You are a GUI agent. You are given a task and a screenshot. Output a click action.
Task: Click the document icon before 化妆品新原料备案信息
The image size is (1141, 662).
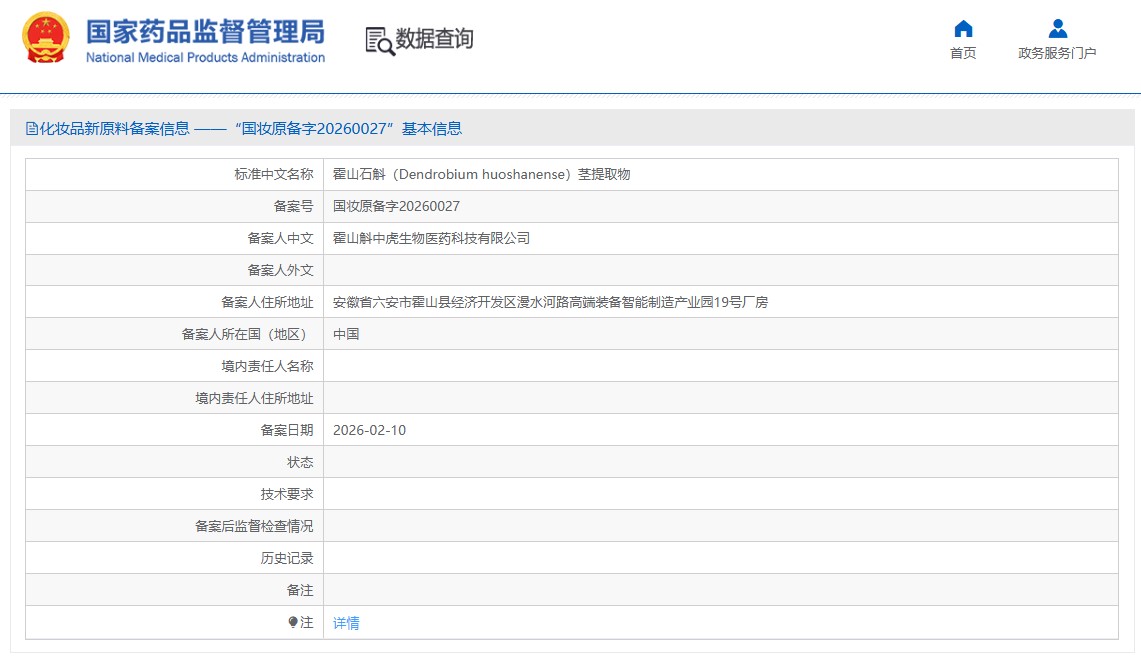(31, 128)
